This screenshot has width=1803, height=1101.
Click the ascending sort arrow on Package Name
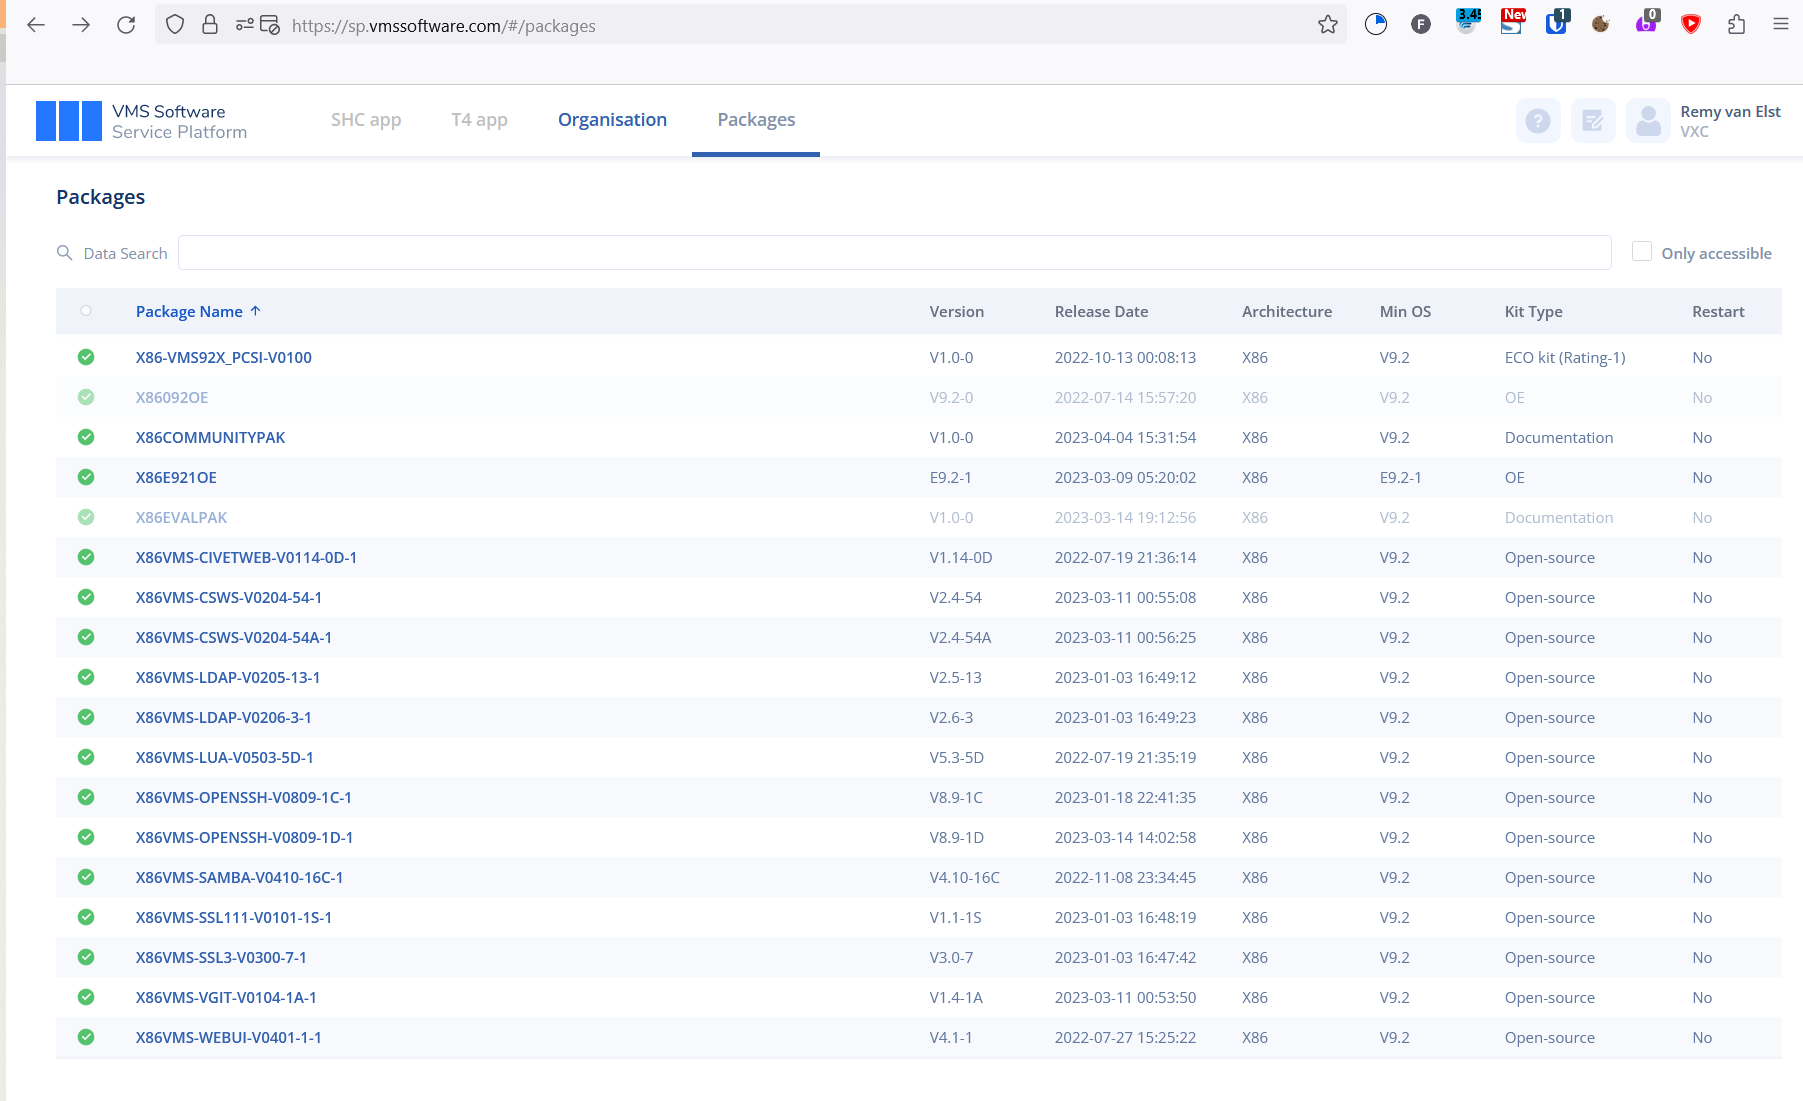pos(257,310)
